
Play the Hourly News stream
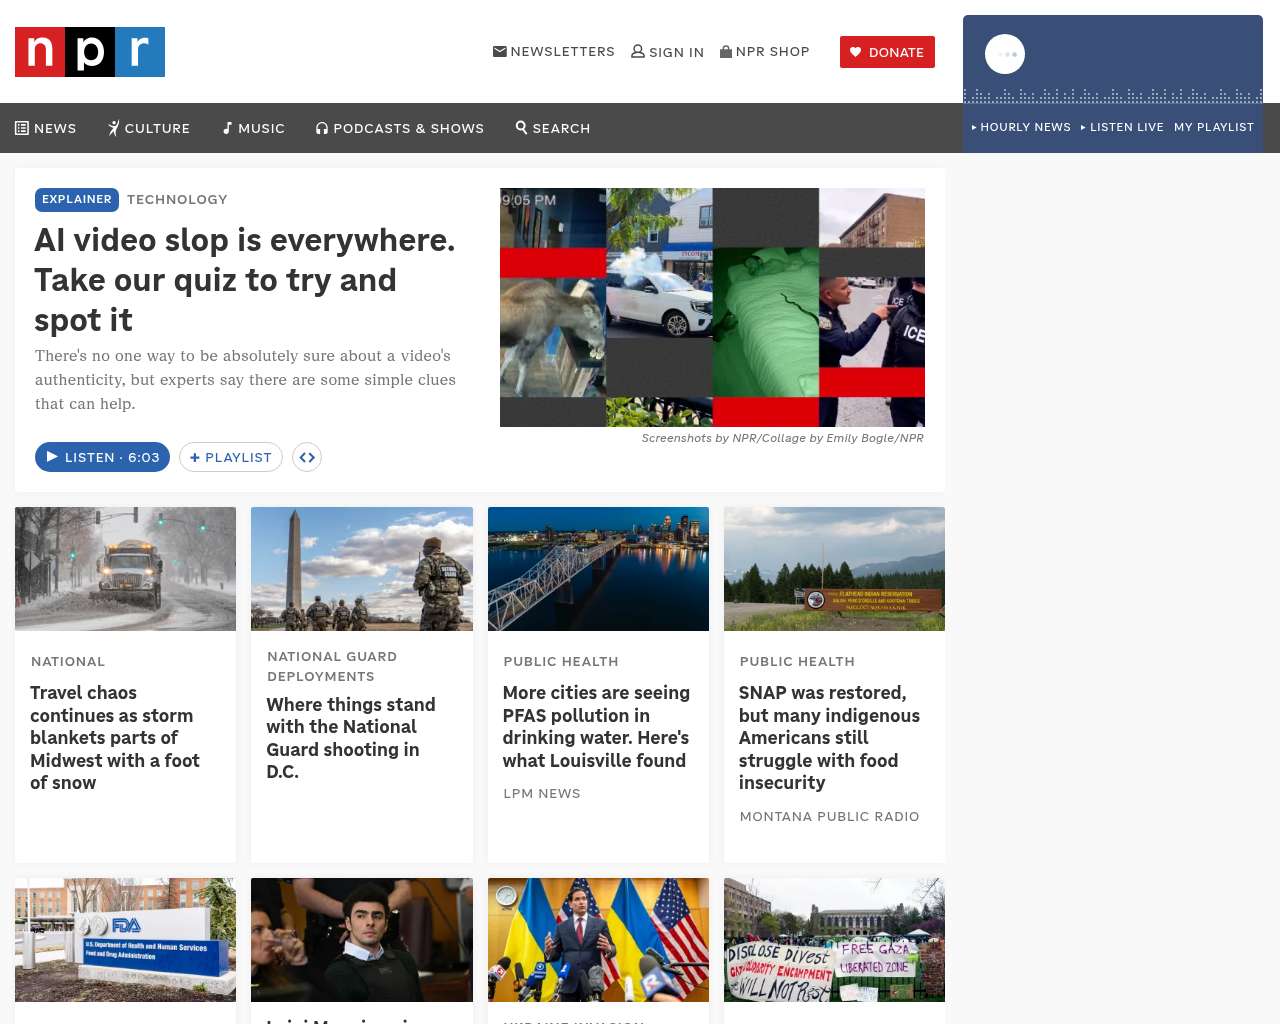click(1021, 127)
